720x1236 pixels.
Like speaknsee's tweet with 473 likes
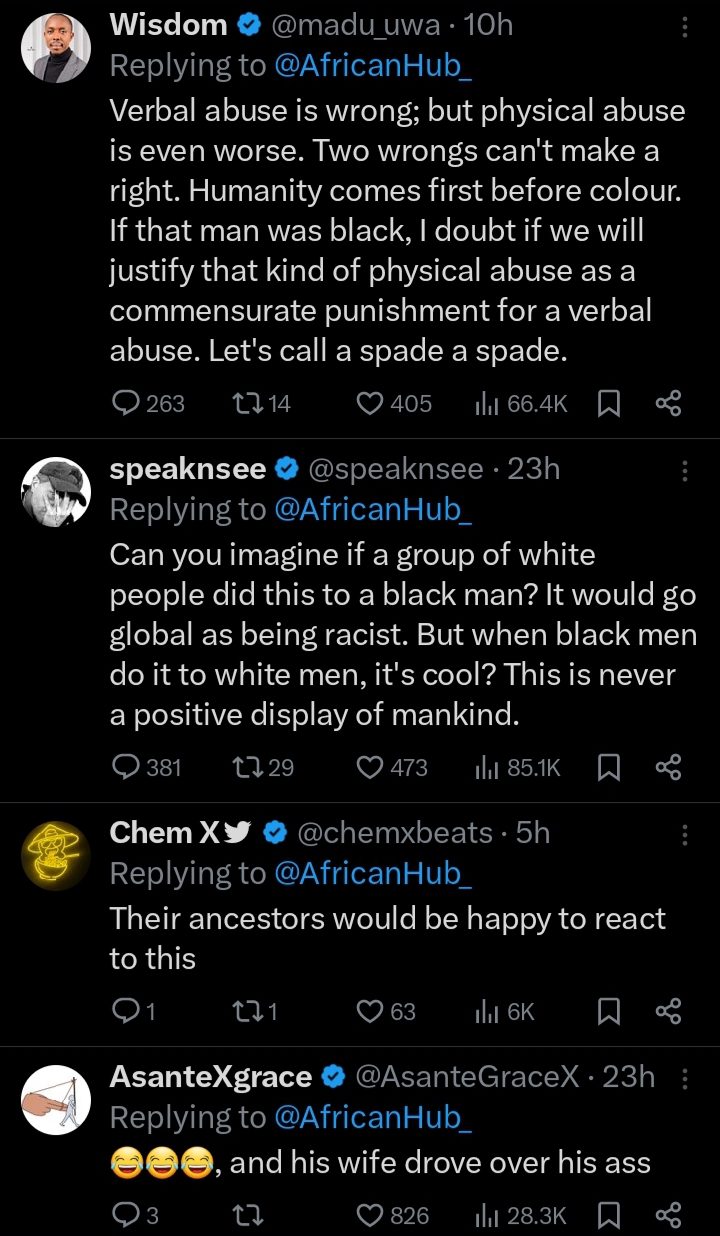coord(371,767)
